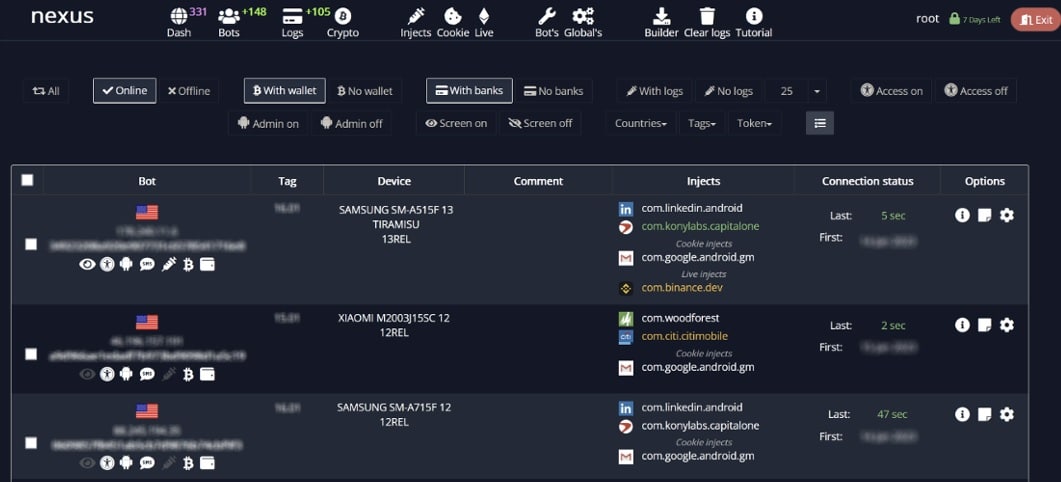Expand the Token dropdown

[x=754, y=123]
